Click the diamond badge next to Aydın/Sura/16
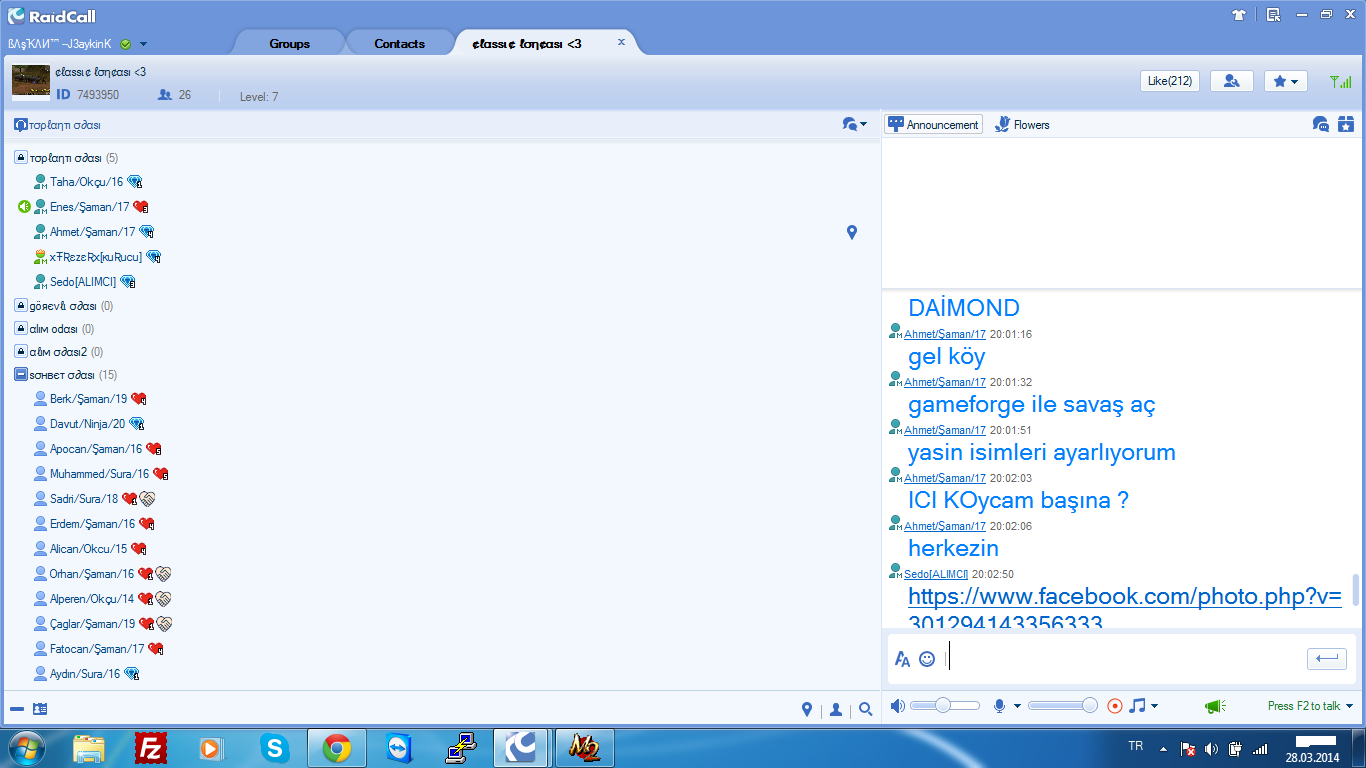Viewport: 1366px width, 768px height. (131, 674)
